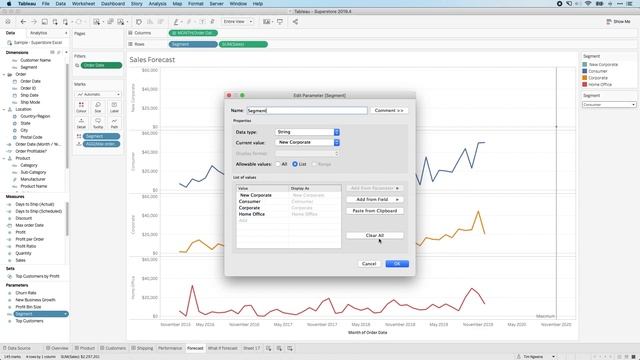Image resolution: width=640 pixels, height=360 pixels.
Task: Open the Format menu
Action: pos(196,4)
